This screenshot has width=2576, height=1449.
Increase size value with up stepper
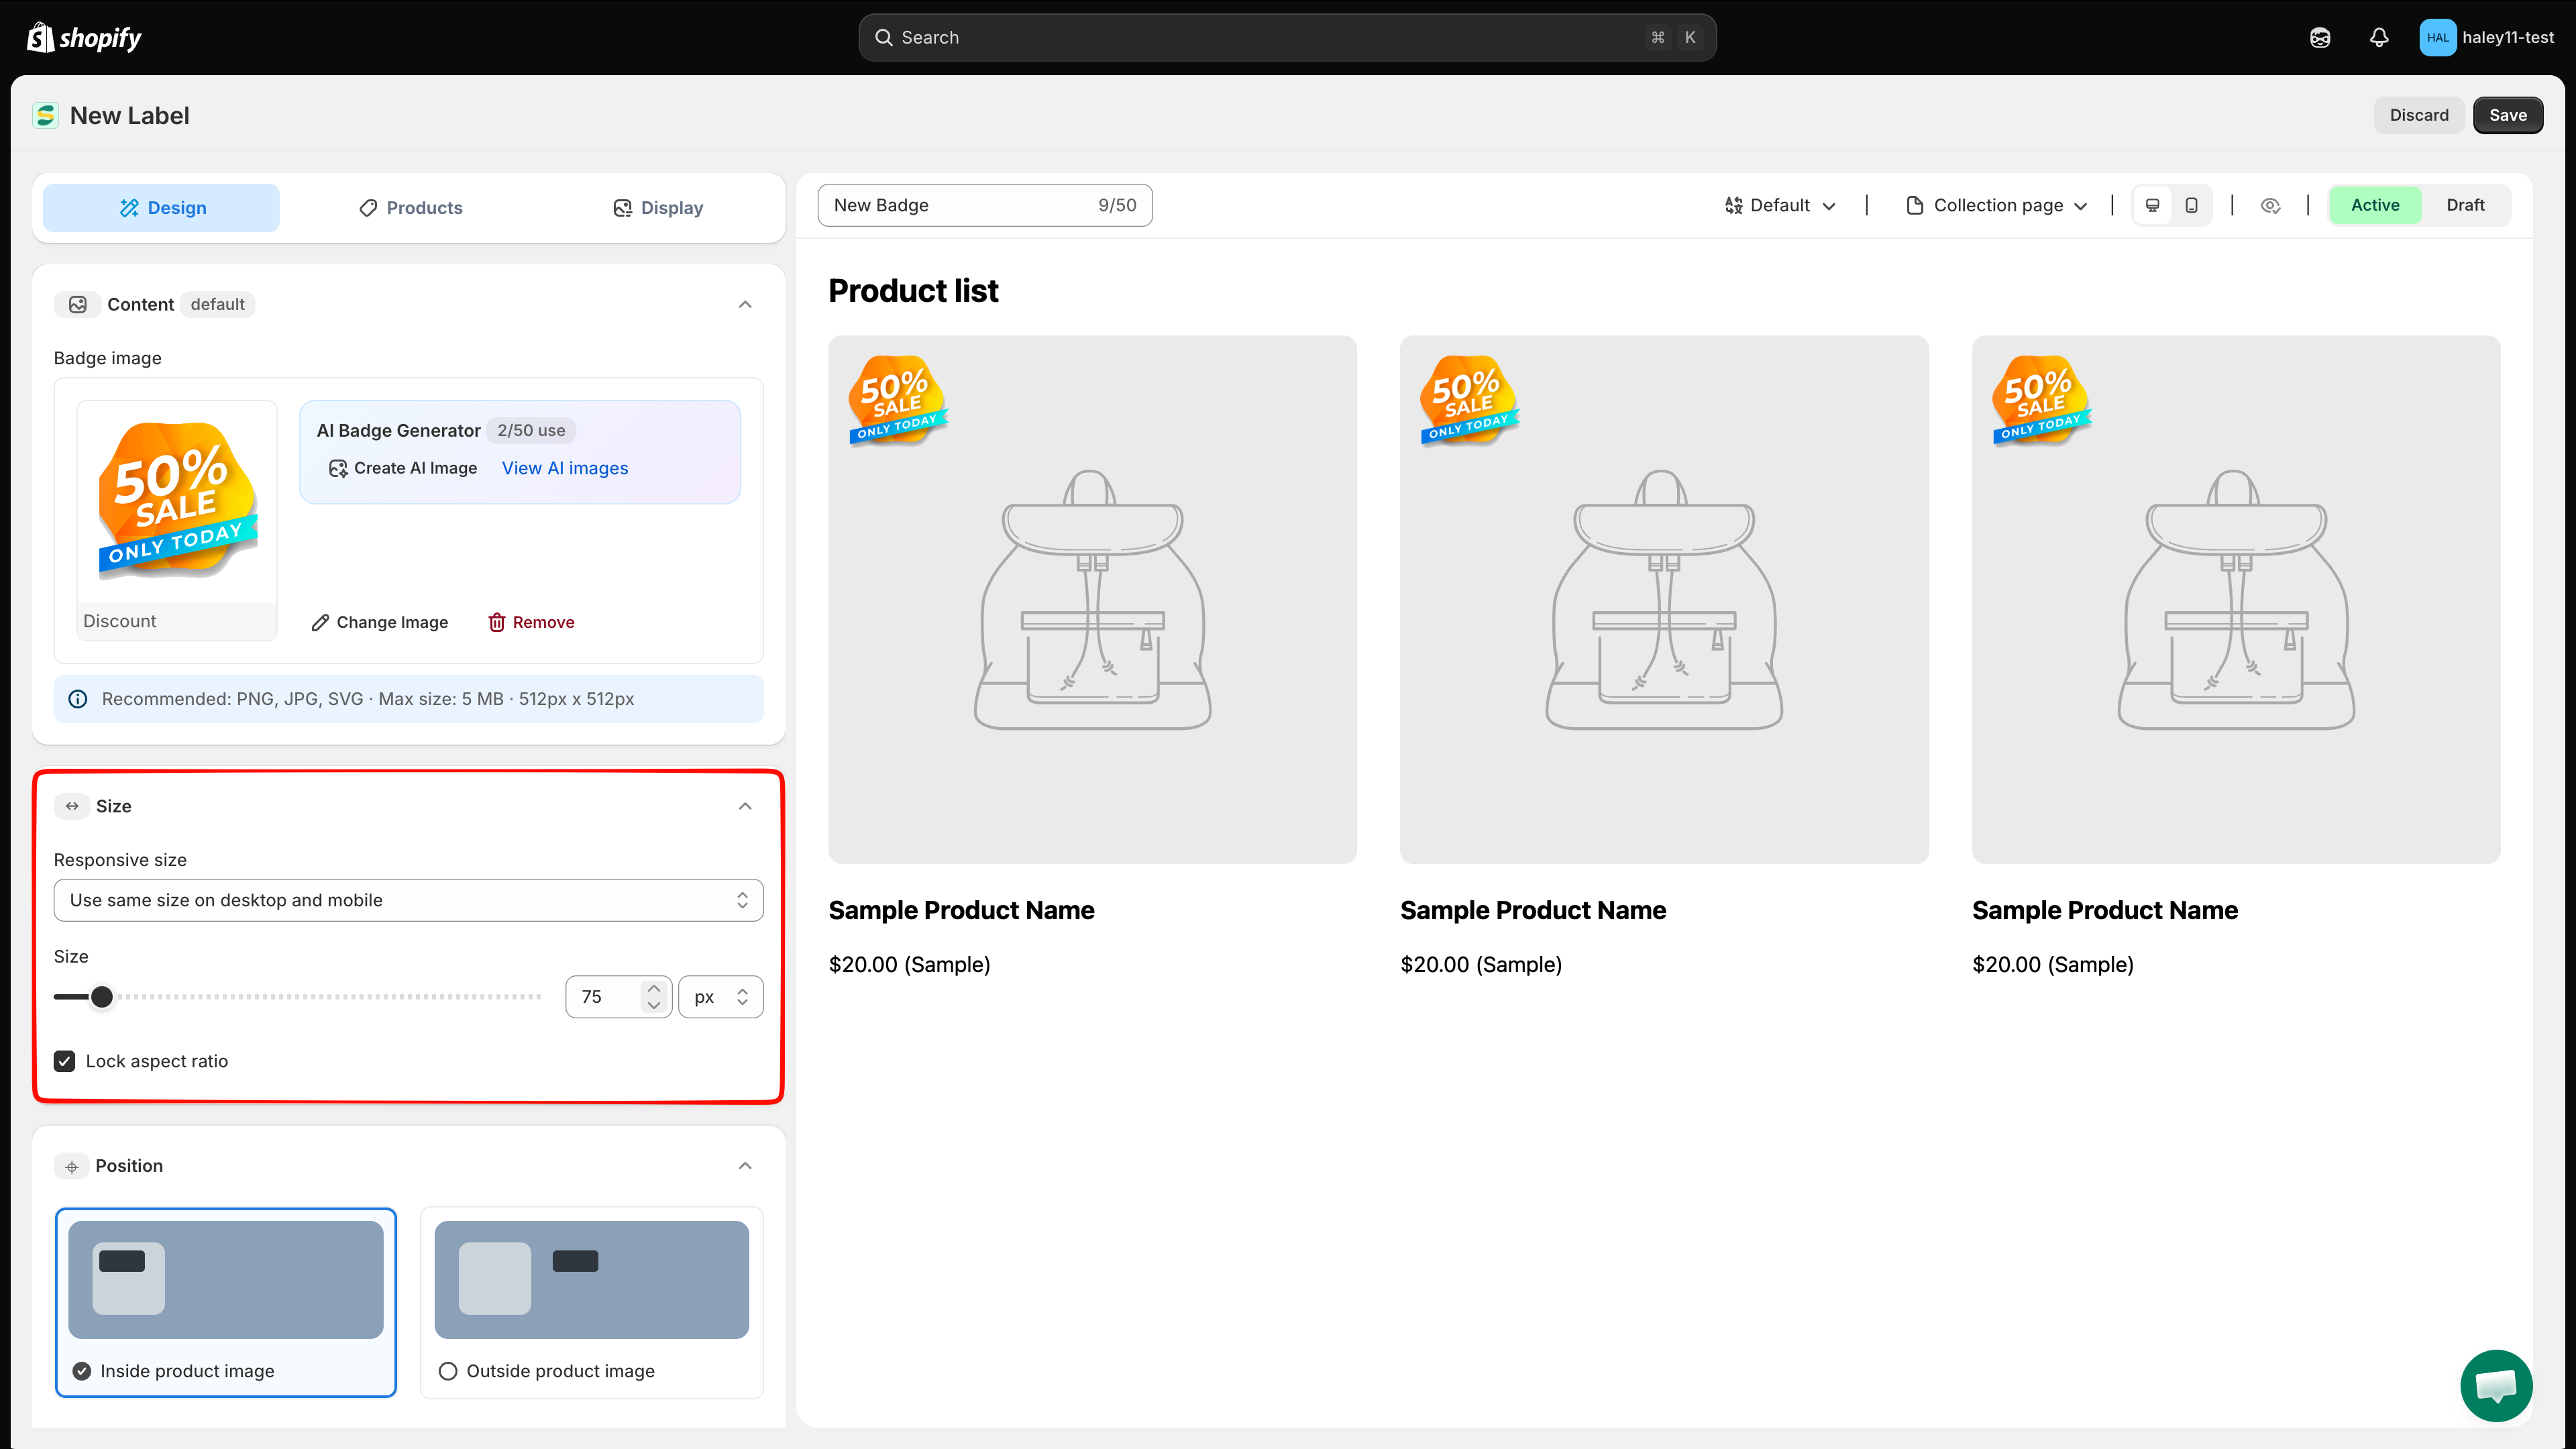pos(654,988)
